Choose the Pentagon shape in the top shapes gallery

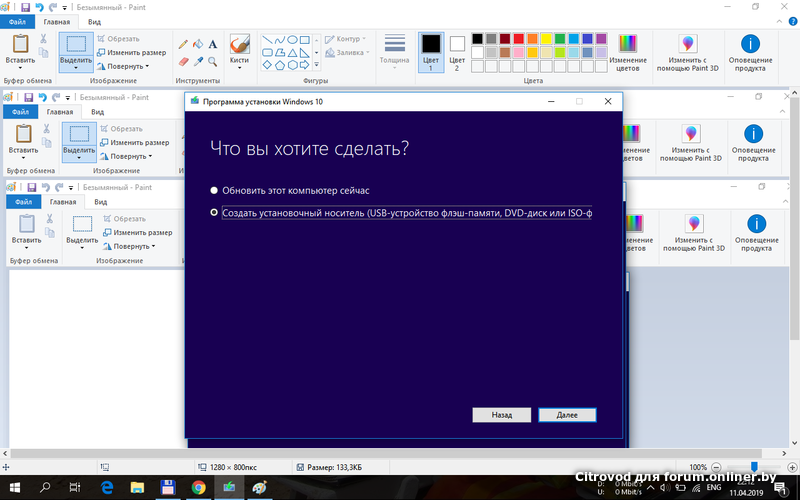point(280,65)
